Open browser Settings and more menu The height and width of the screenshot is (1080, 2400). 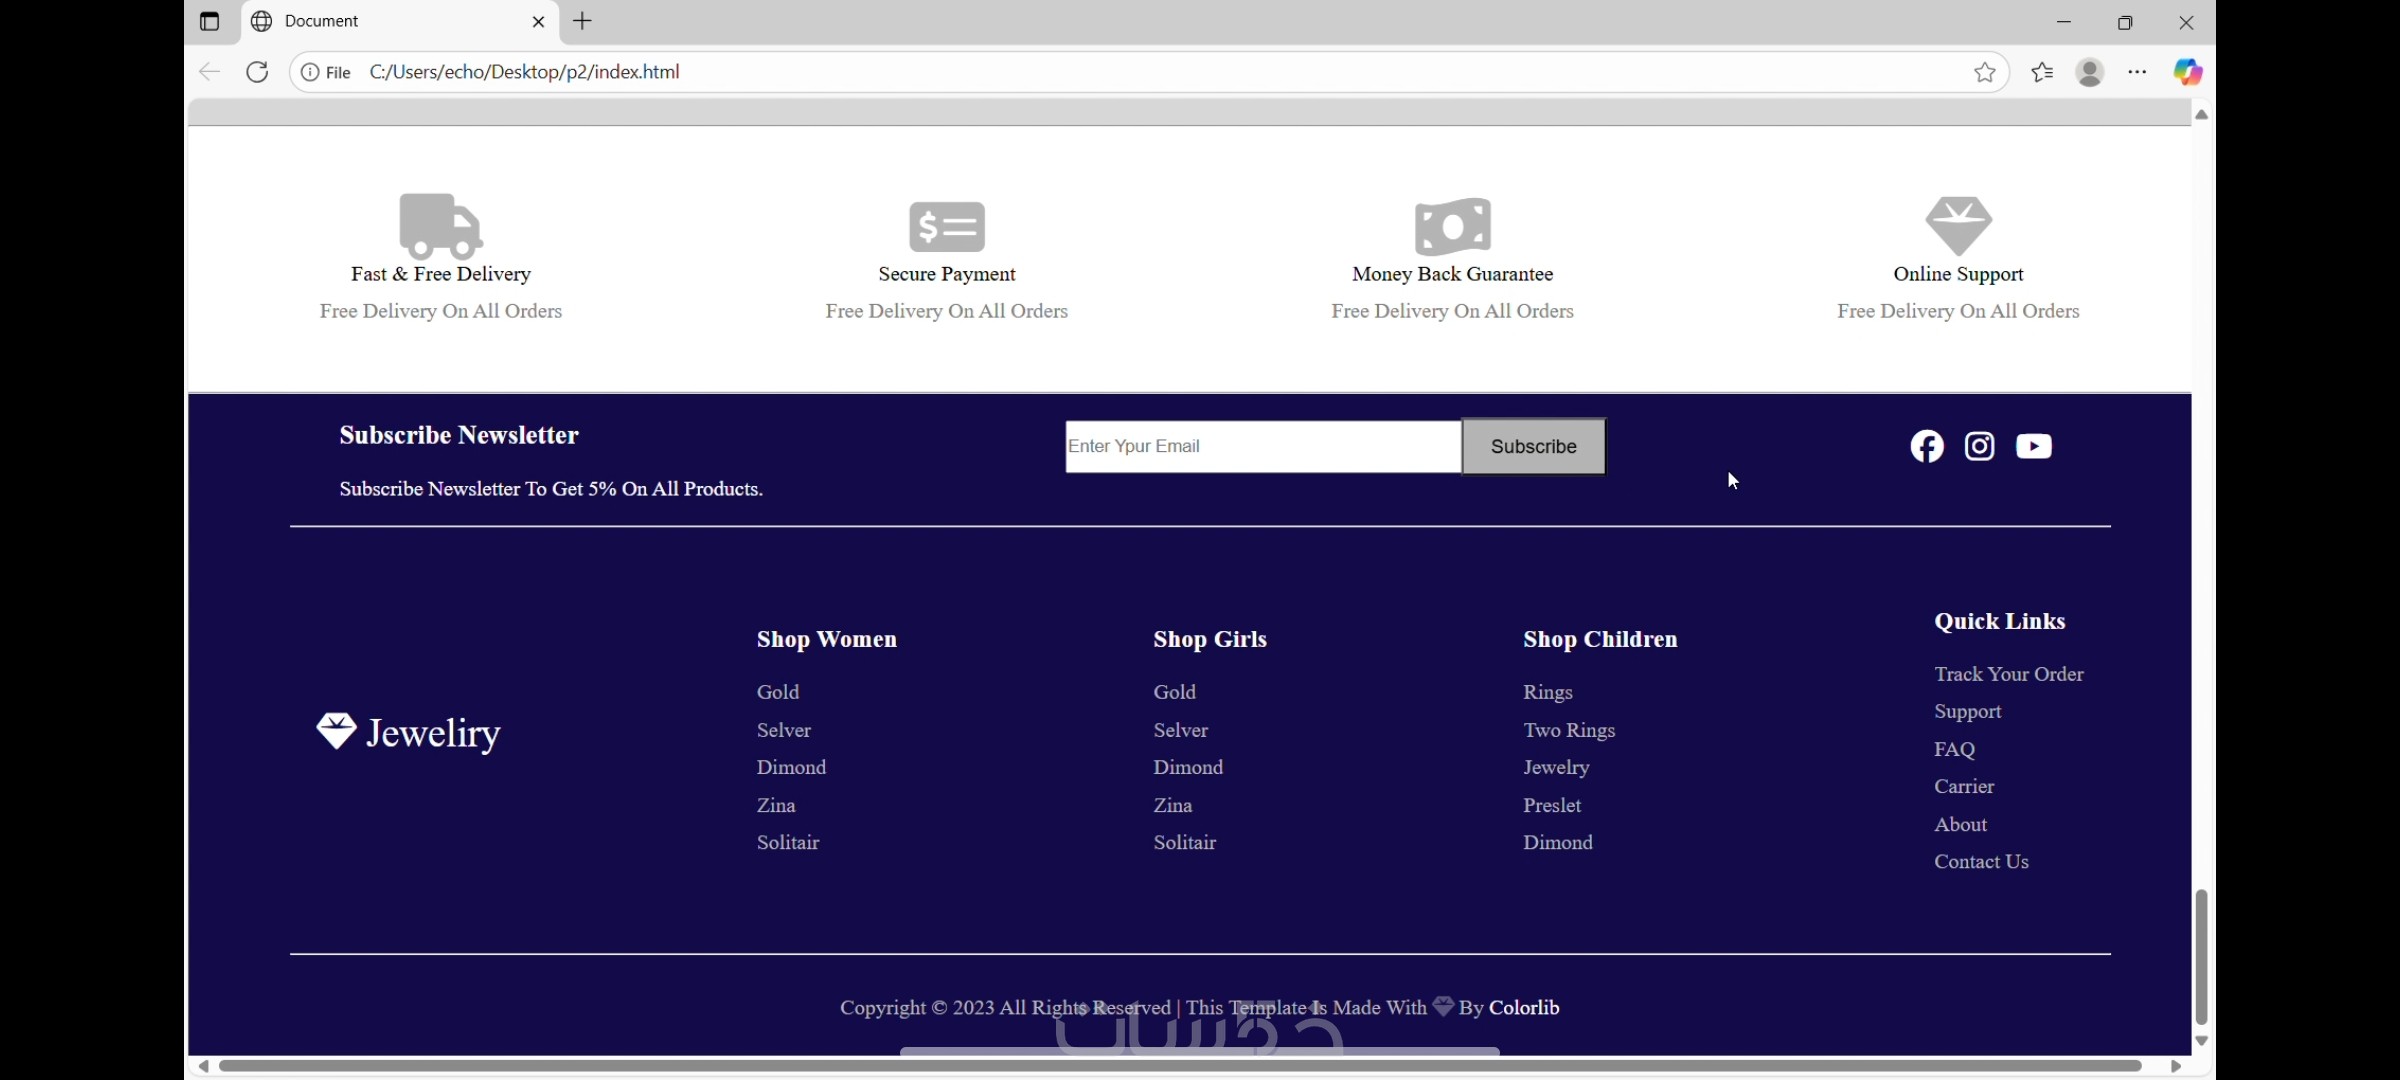tap(2138, 72)
